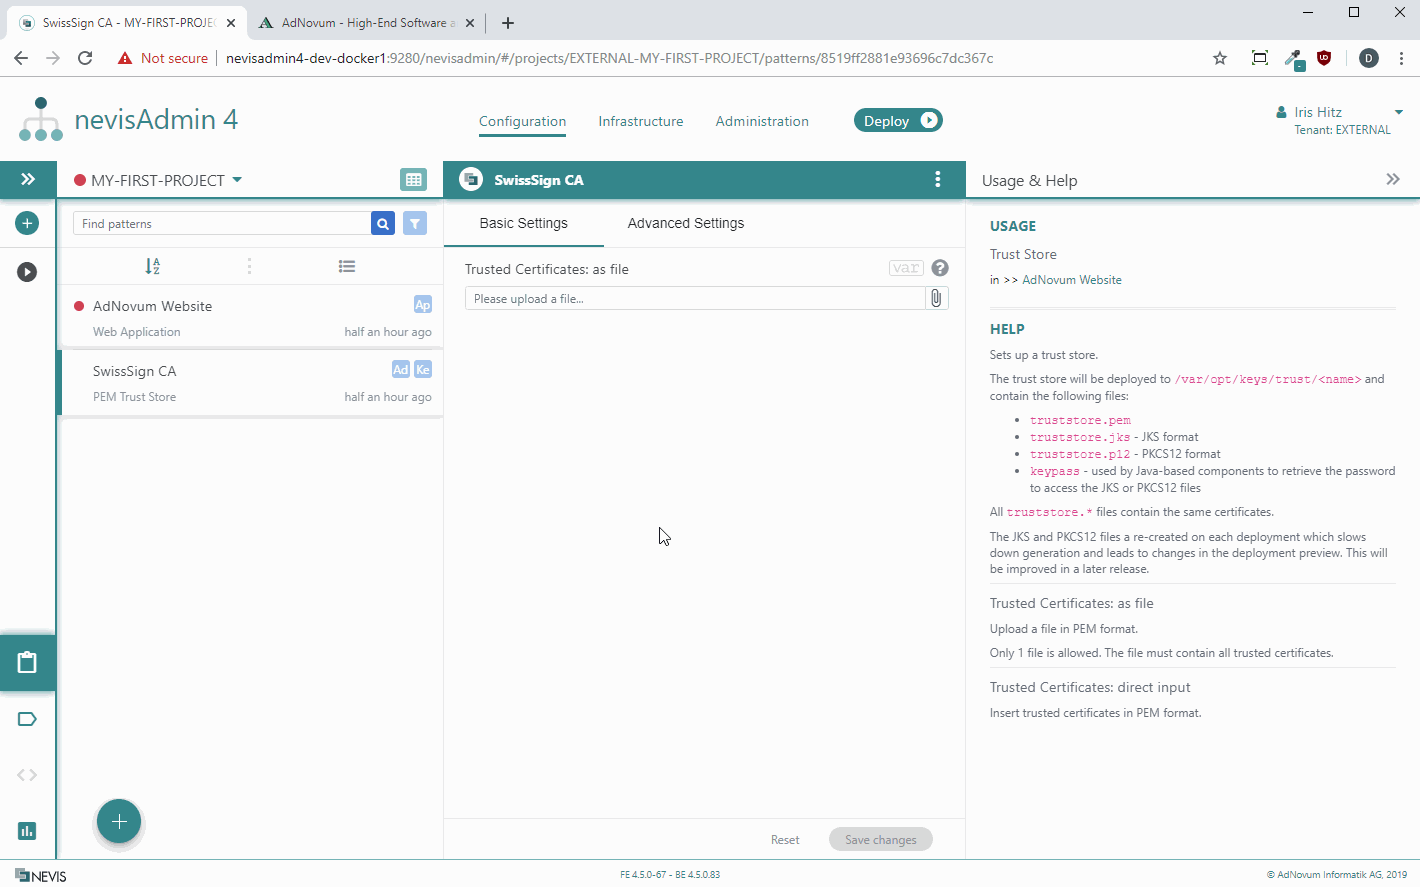
Task: Open the tag labels icon in sidebar
Action: (x=27, y=719)
